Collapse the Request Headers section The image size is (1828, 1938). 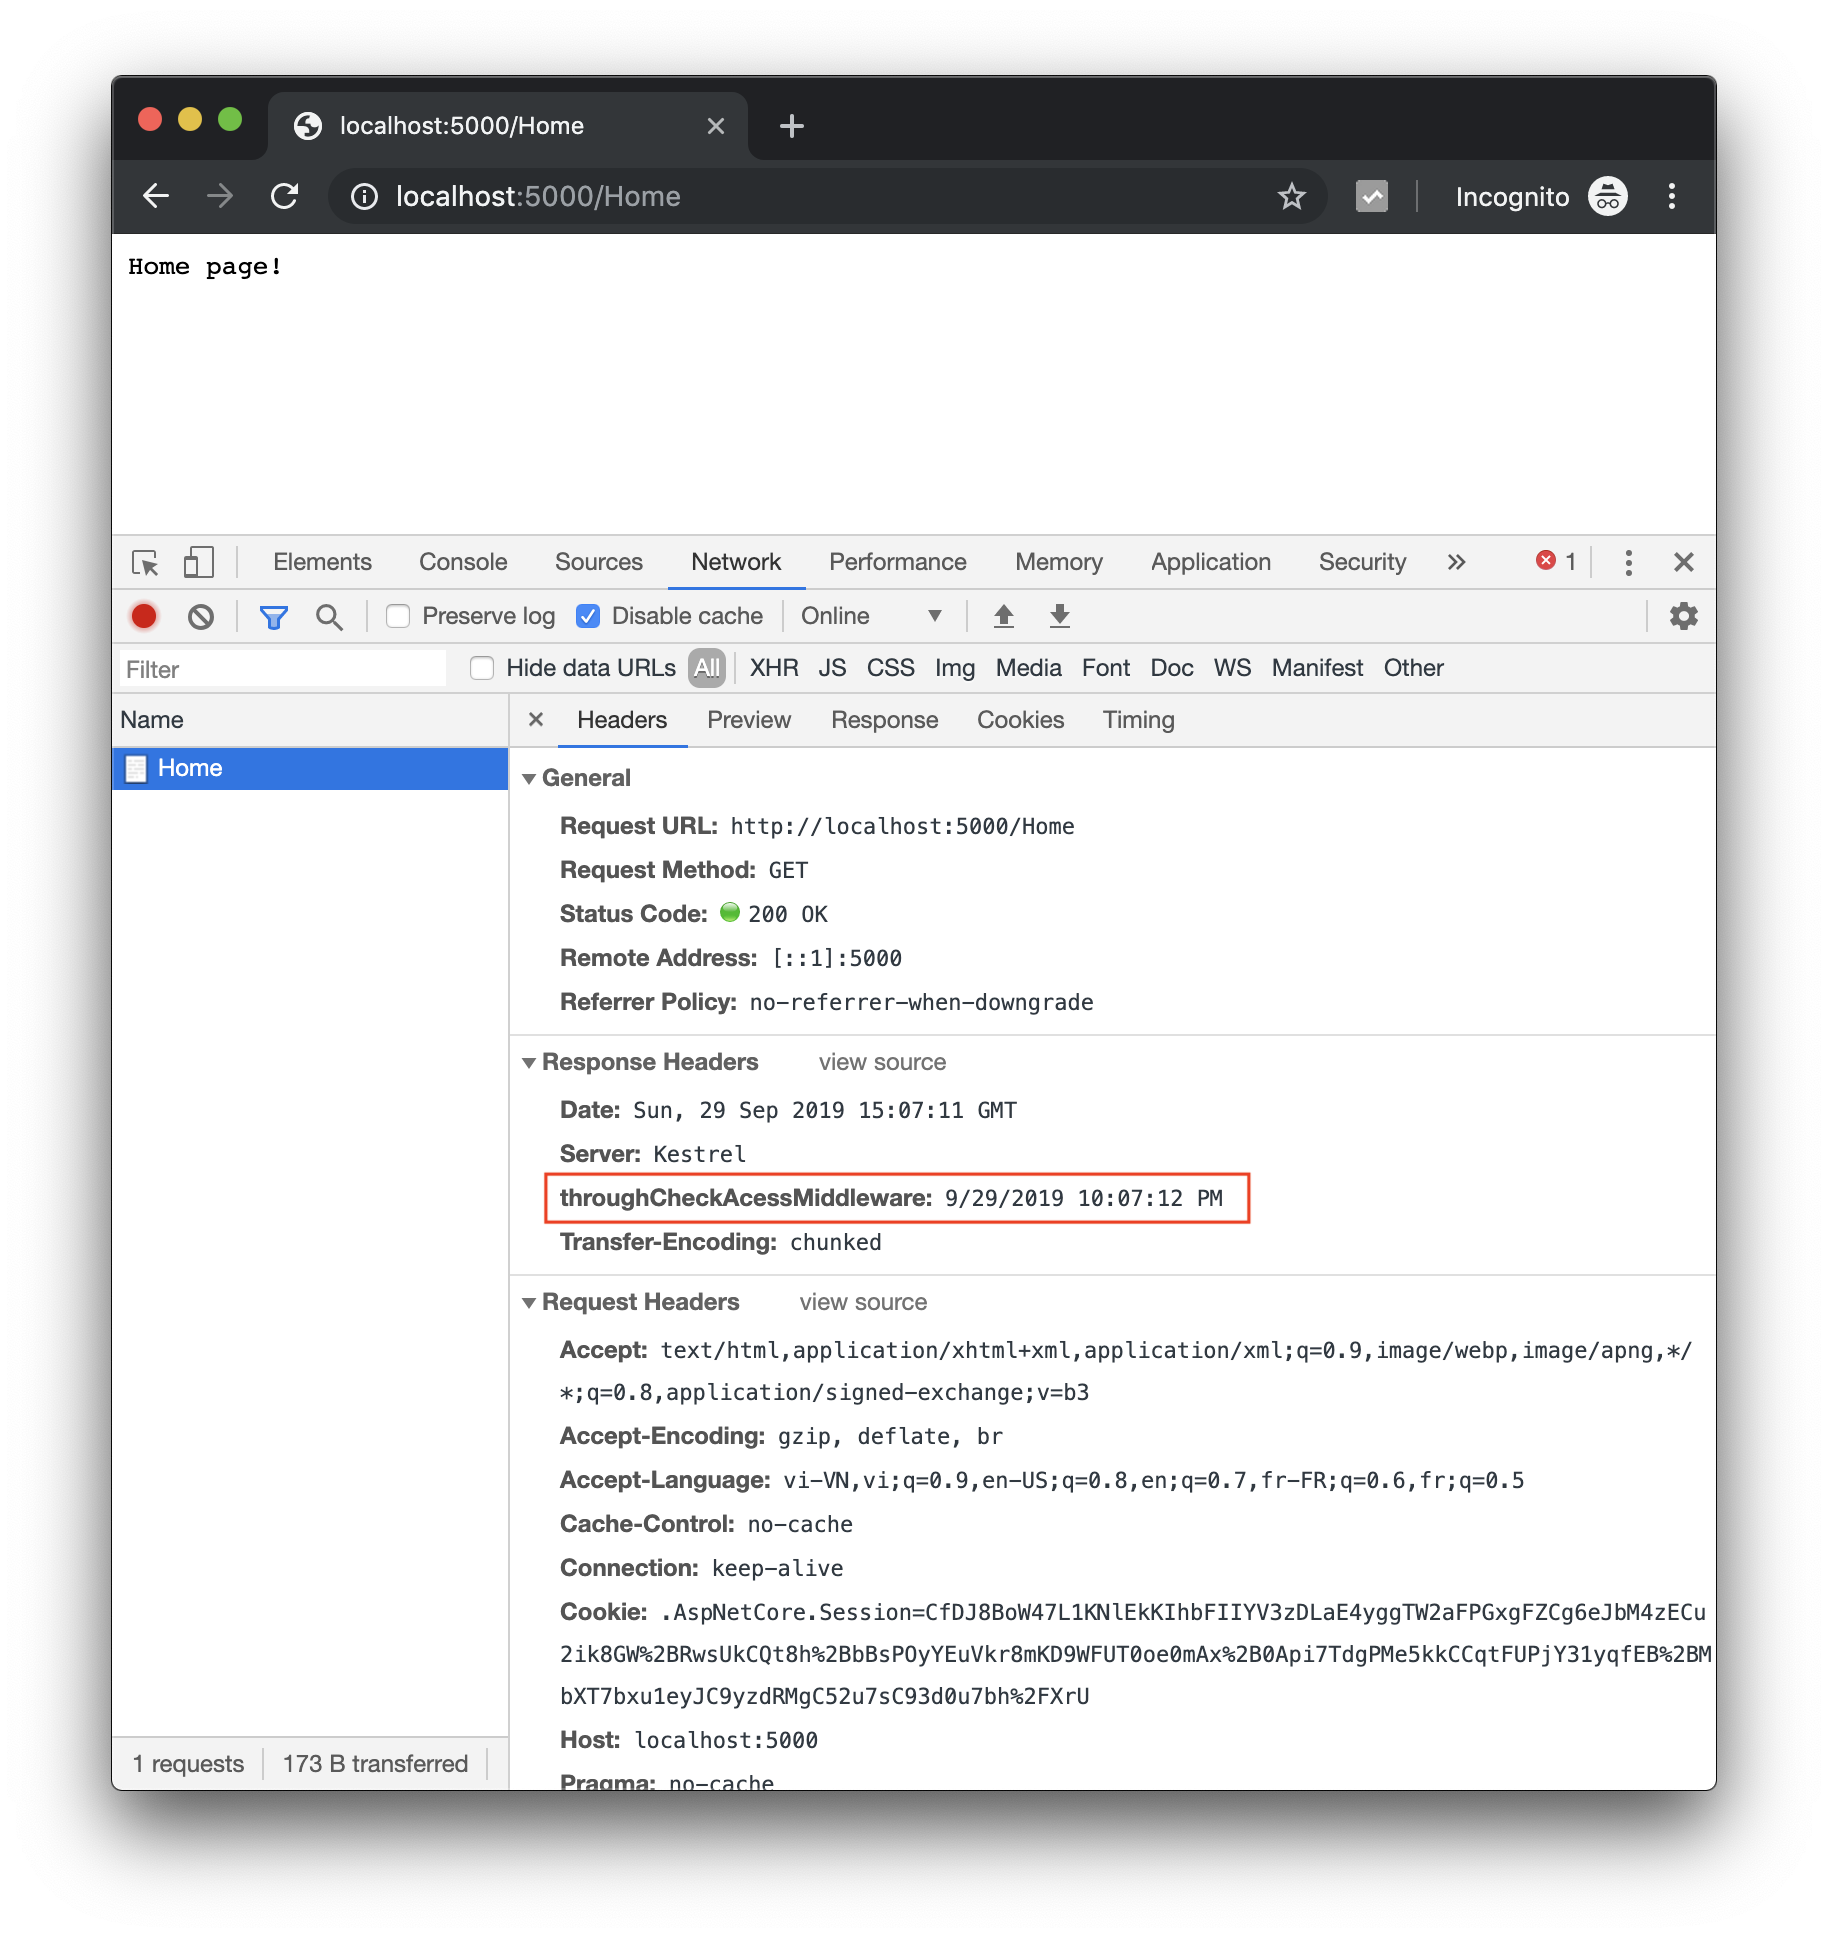pyautogui.click(x=529, y=1302)
